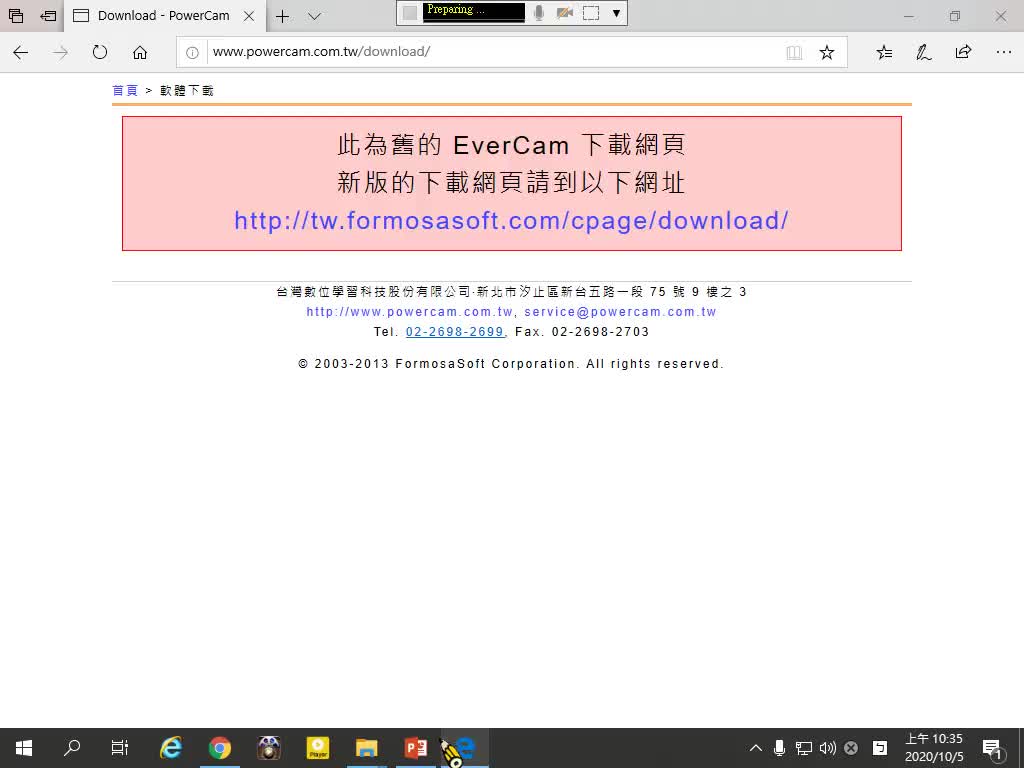
Task: Open the Windows Start menu
Action: tap(24, 748)
